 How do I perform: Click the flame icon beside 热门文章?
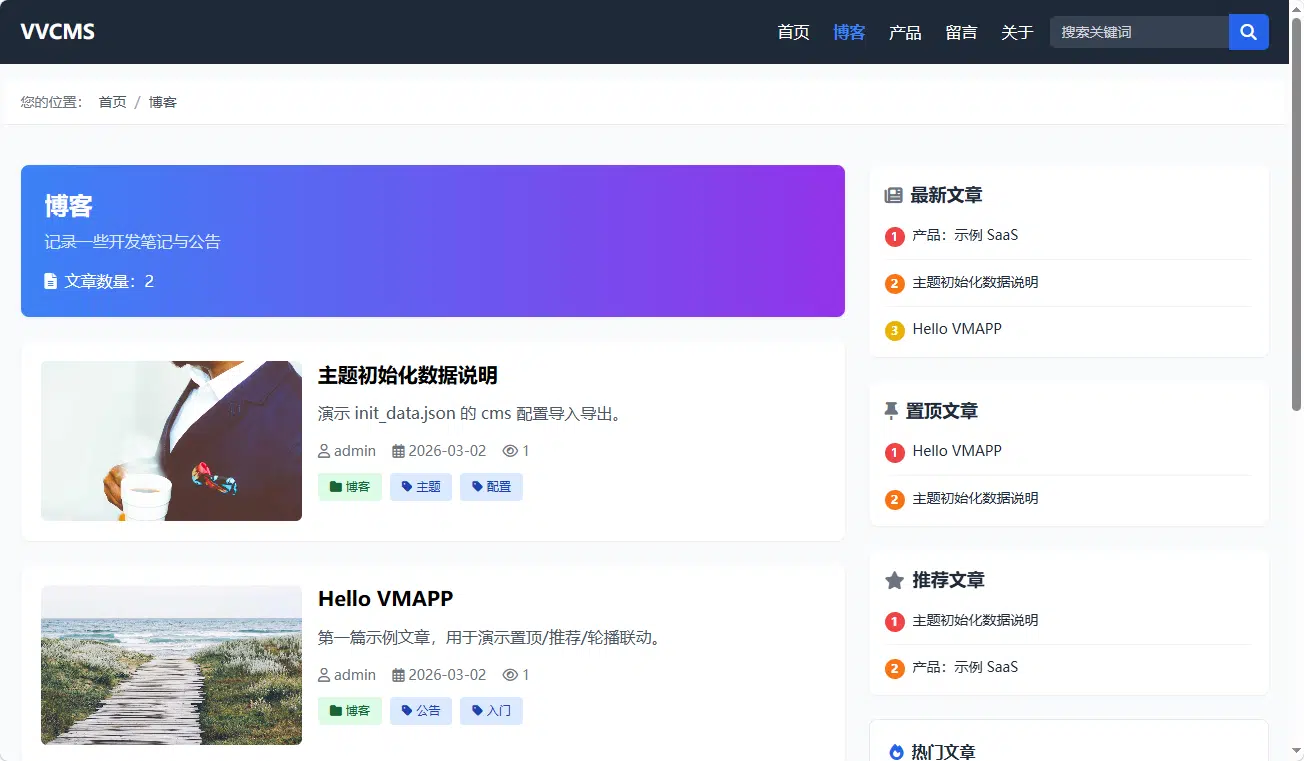click(896, 752)
